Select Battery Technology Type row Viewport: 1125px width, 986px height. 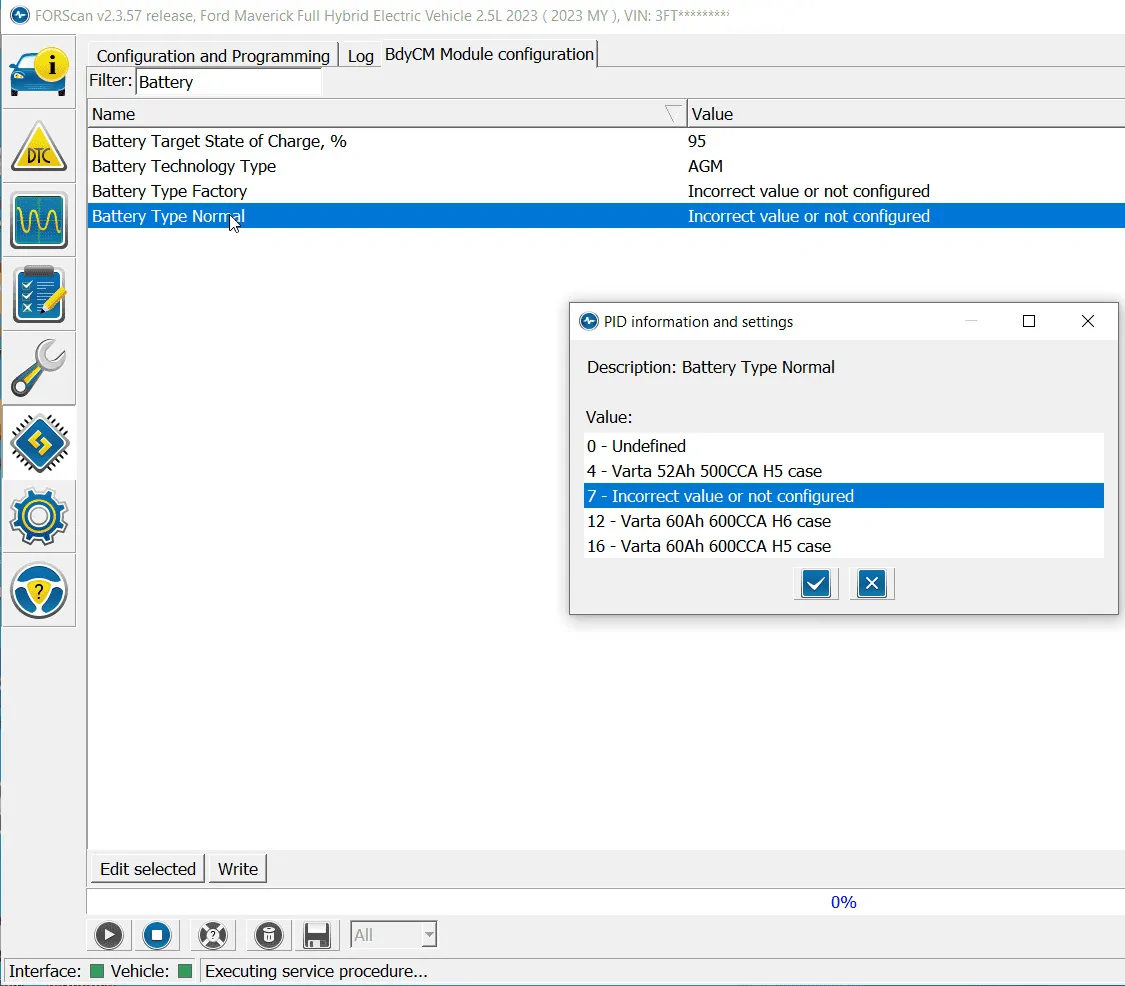[606, 166]
